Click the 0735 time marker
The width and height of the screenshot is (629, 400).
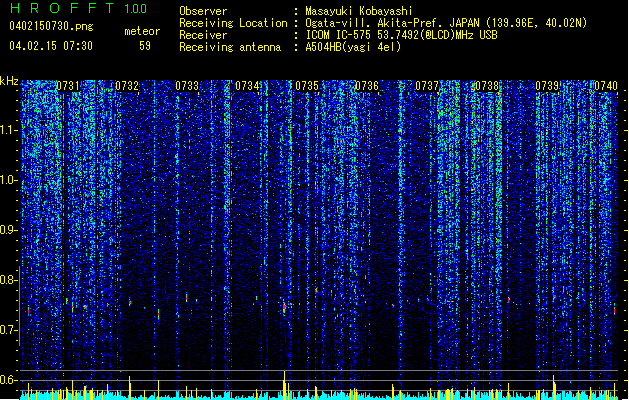(x=307, y=86)
